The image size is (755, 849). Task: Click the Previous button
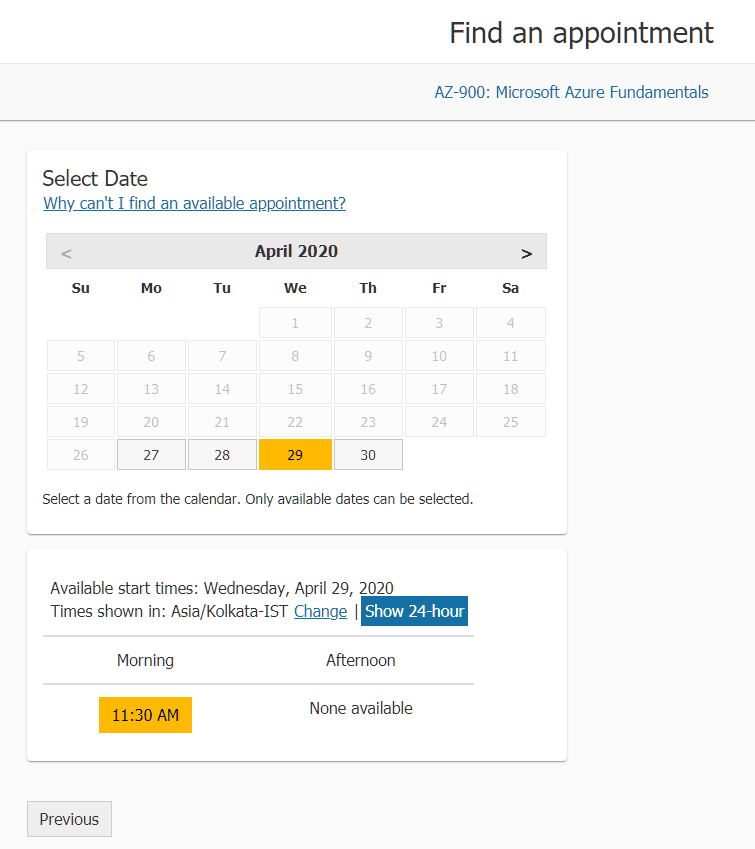click(x=69, y=819)
